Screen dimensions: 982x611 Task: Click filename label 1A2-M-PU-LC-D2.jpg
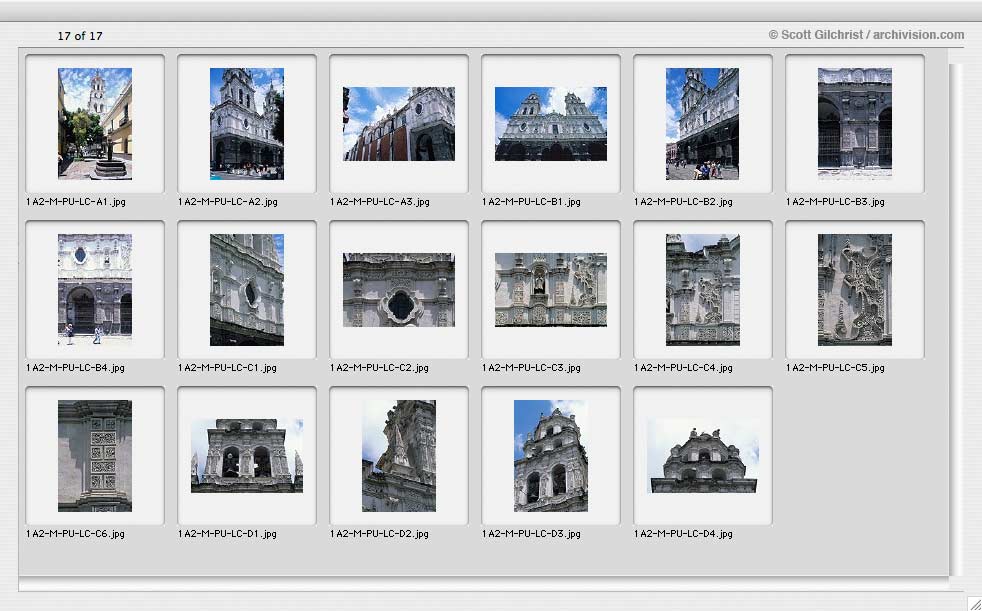[380, 533]
